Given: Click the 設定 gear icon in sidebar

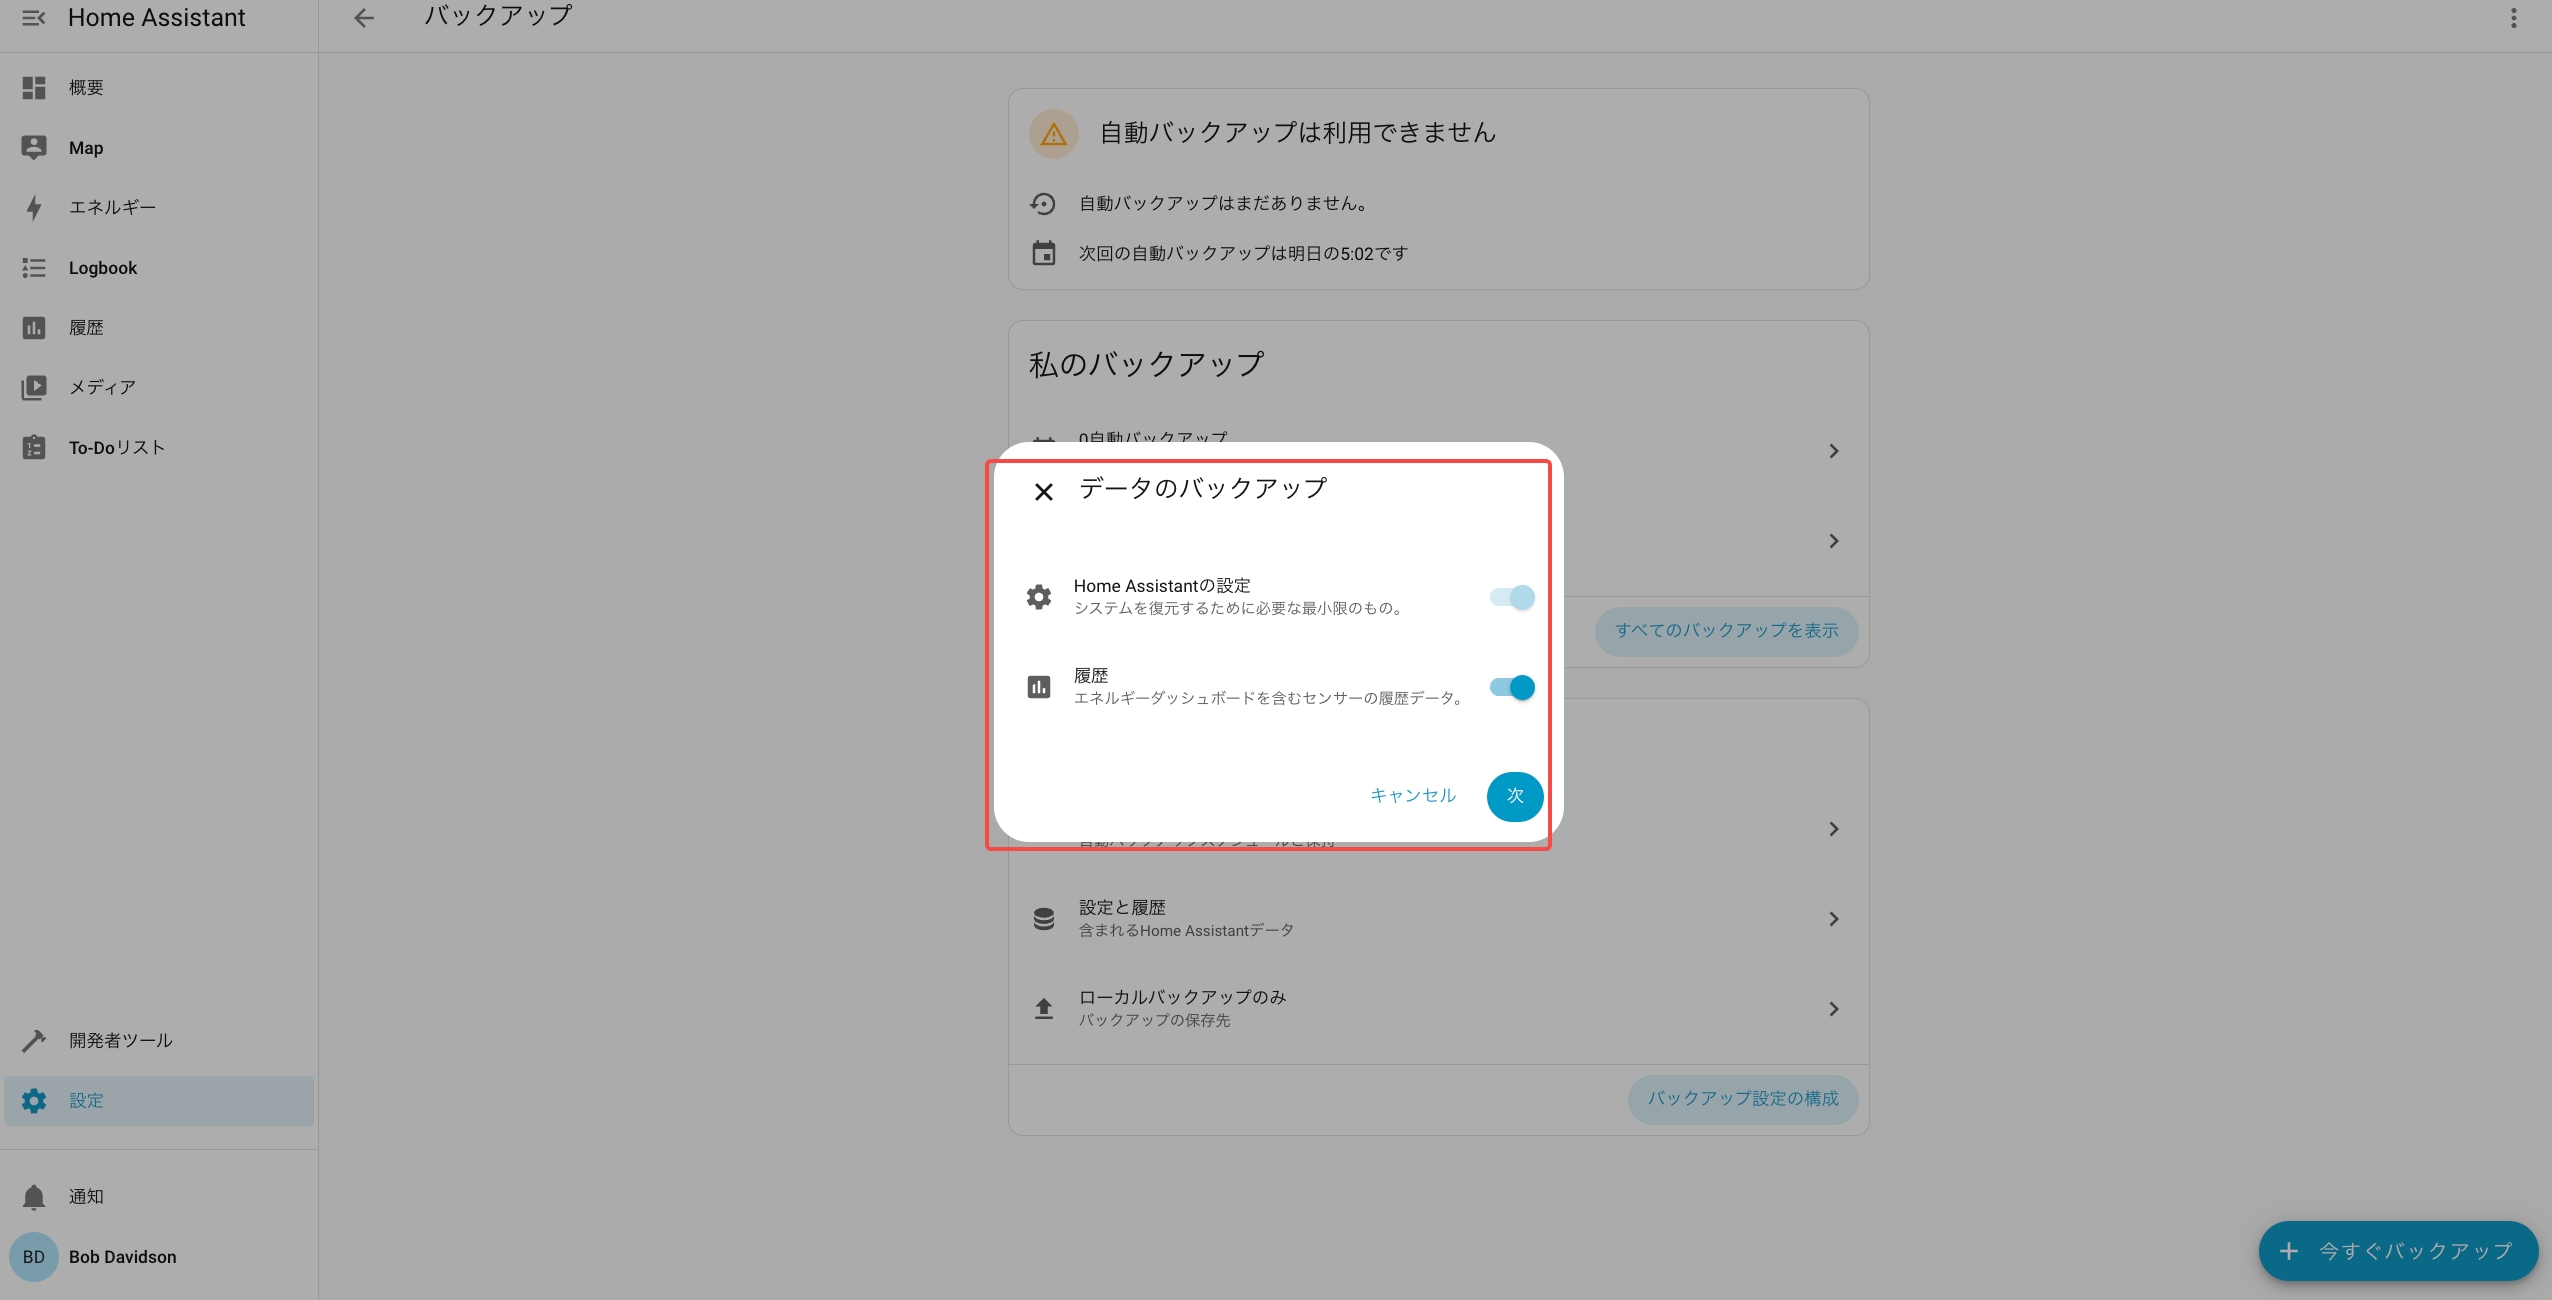Looking at the screenshot, I should [34, 1101].
